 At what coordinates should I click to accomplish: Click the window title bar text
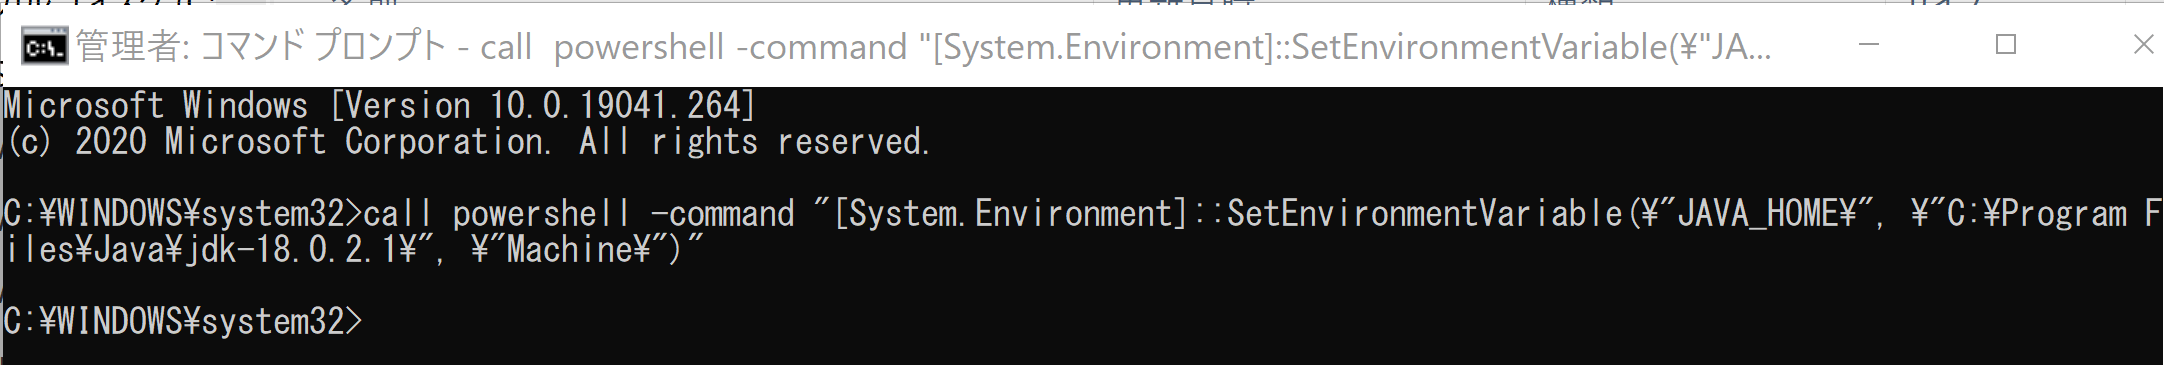point(923,47)
